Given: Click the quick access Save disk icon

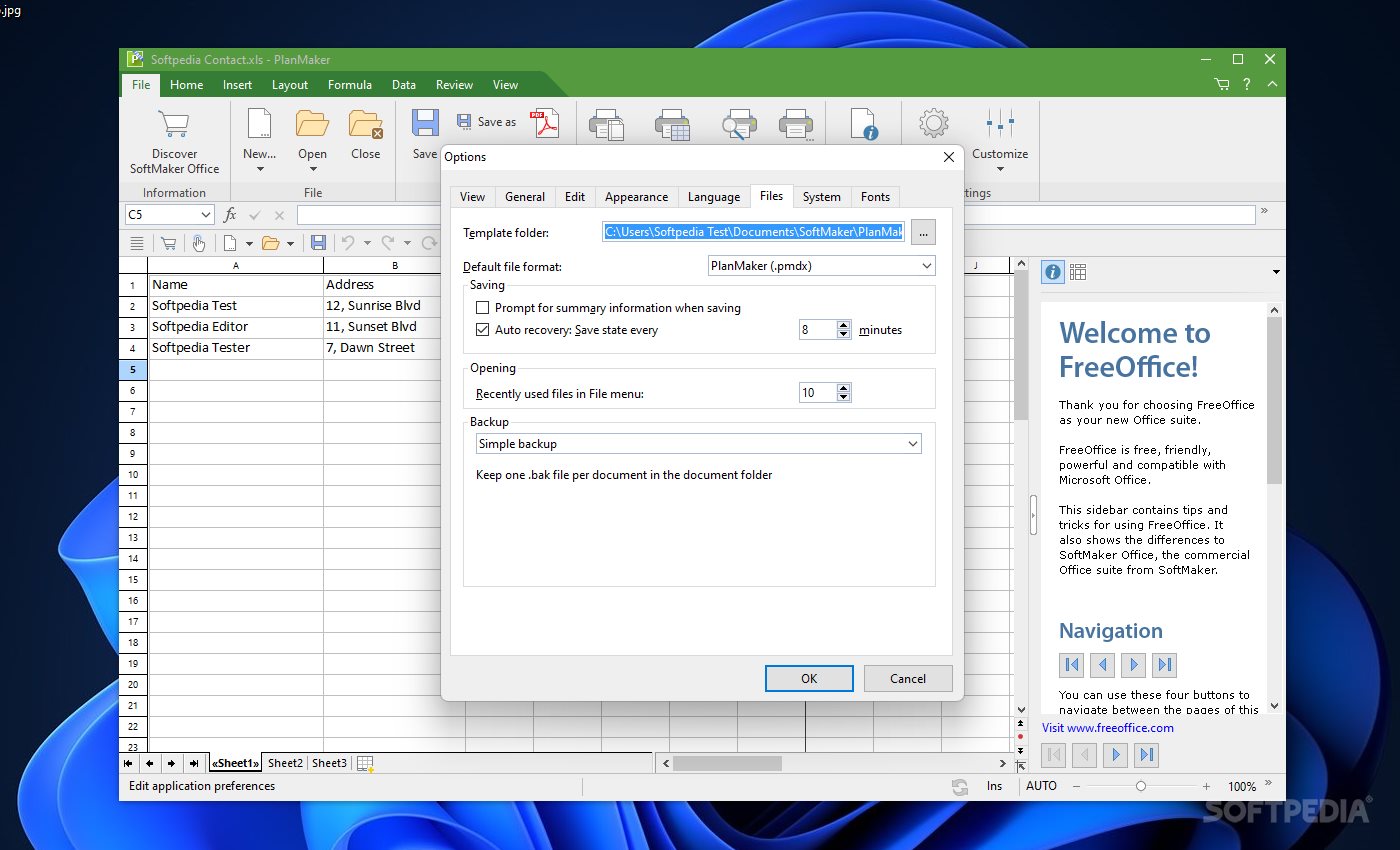Looking at the screenshot, I should (x=318, y=243).
